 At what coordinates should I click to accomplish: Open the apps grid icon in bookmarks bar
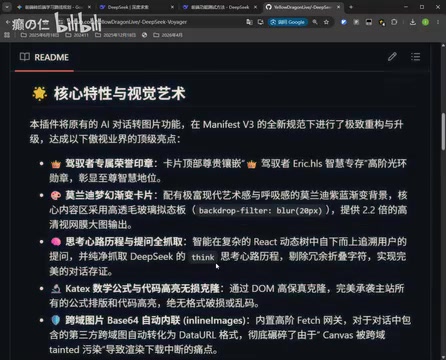[x=7, y=35]
